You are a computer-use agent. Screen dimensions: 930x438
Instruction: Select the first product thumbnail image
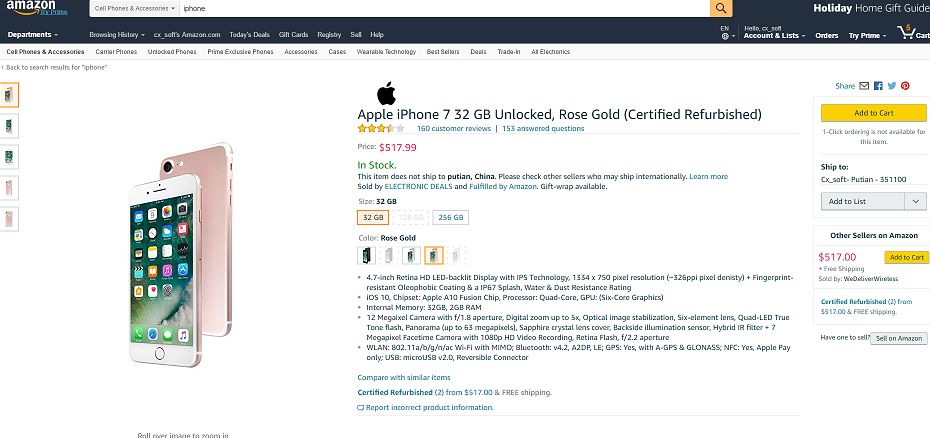(9, 95)
